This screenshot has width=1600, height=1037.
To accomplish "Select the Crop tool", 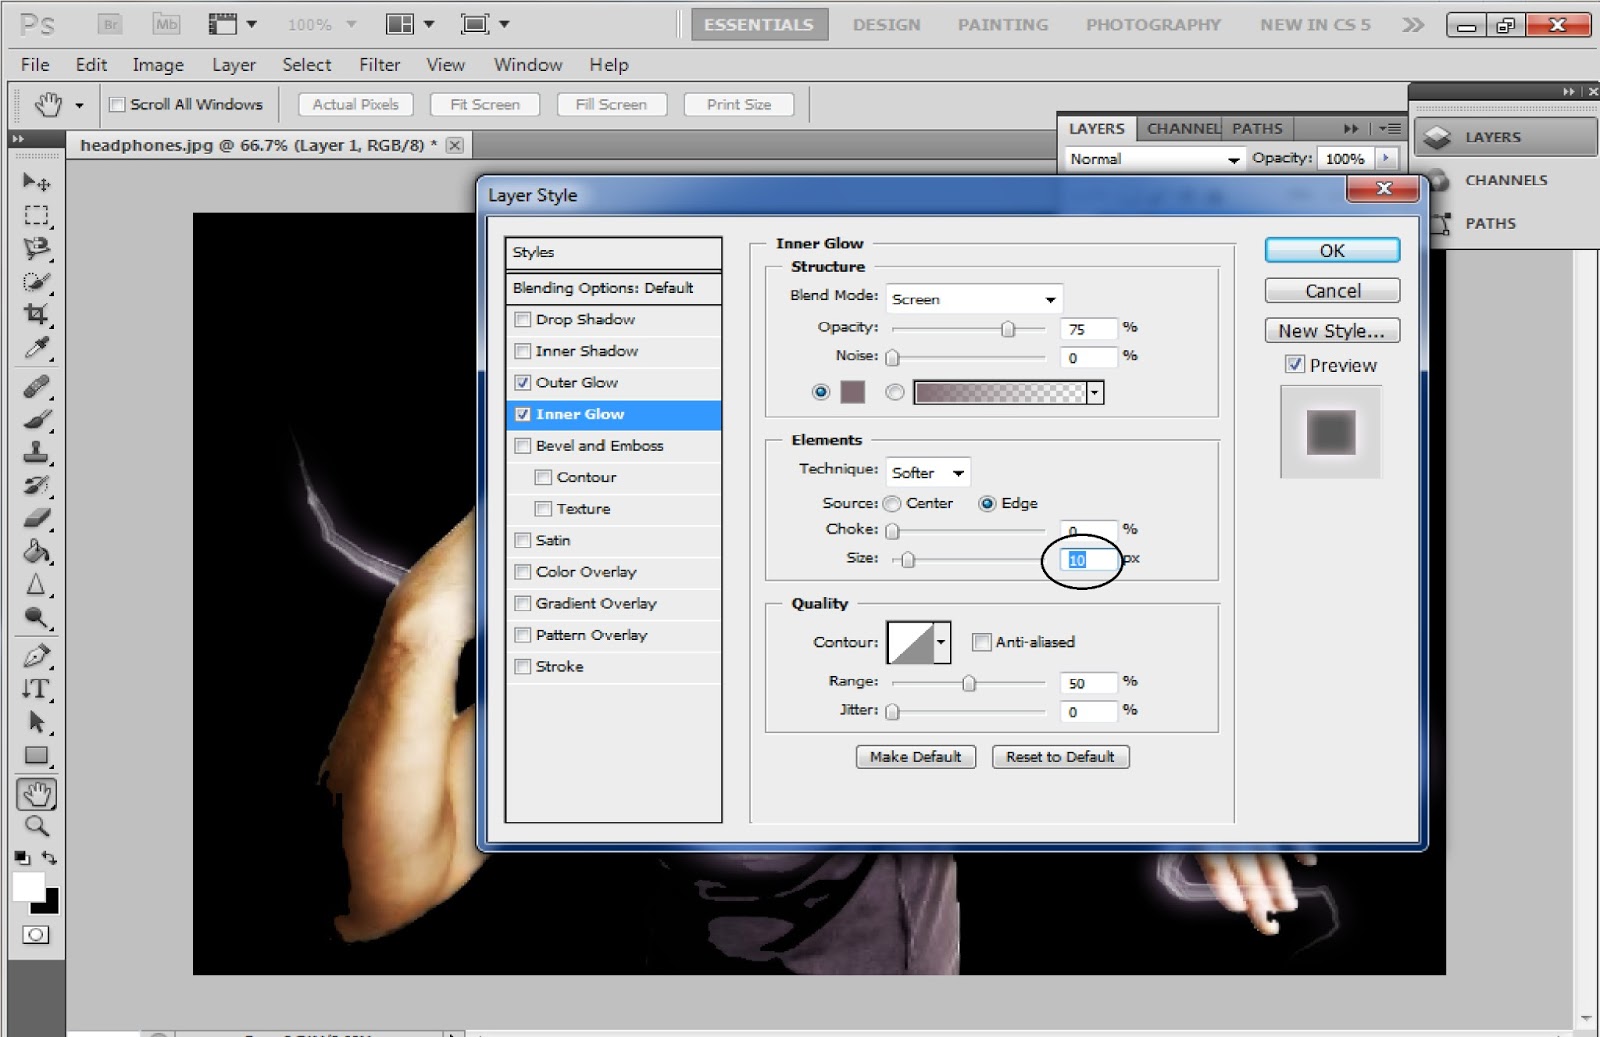I will (x=36, y=315).
